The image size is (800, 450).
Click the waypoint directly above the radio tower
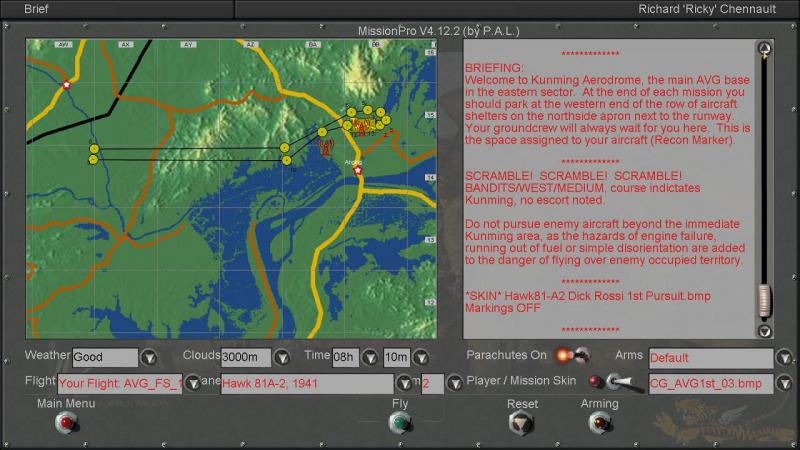pyautogui.click(x=322, y=132)
